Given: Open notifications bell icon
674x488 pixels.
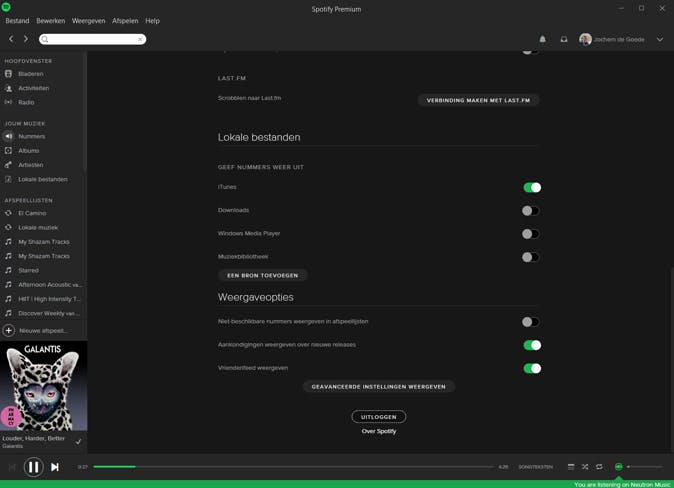Looking at the screenshot, I should (x=542, y=39).
